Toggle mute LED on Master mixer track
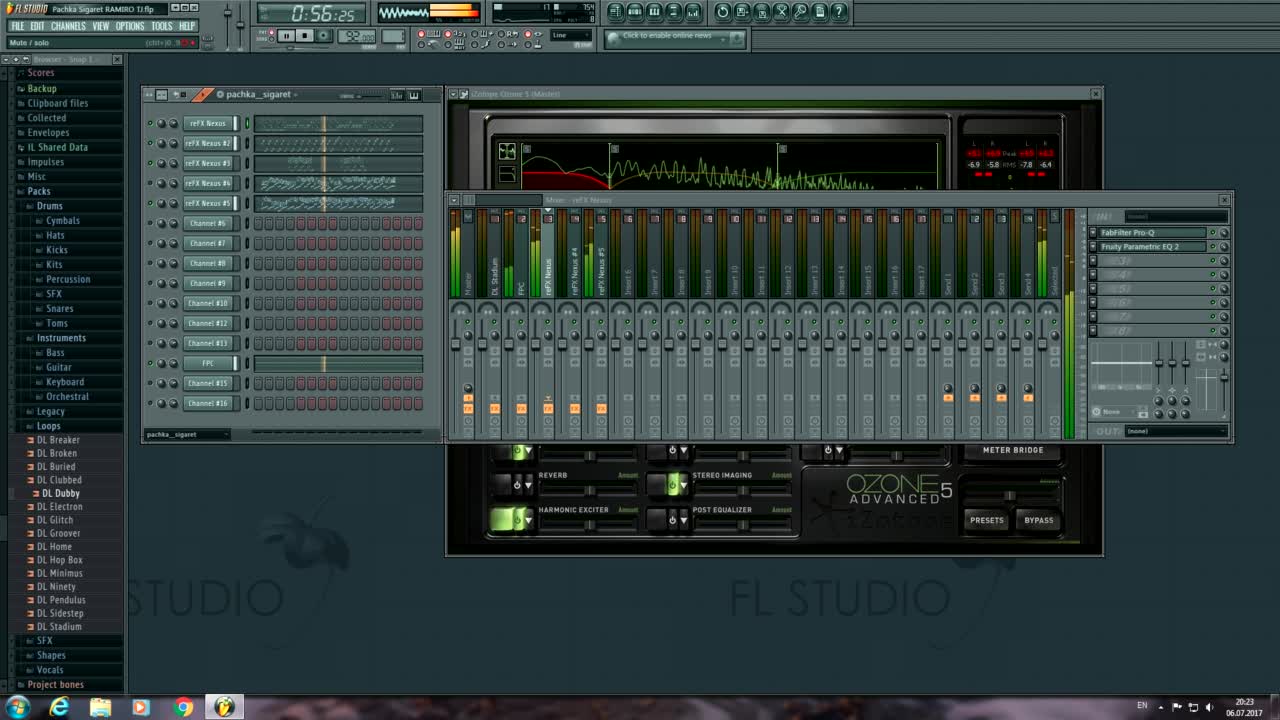Image resolution: width=1280 pixels, height=720 pixels. 468,321
